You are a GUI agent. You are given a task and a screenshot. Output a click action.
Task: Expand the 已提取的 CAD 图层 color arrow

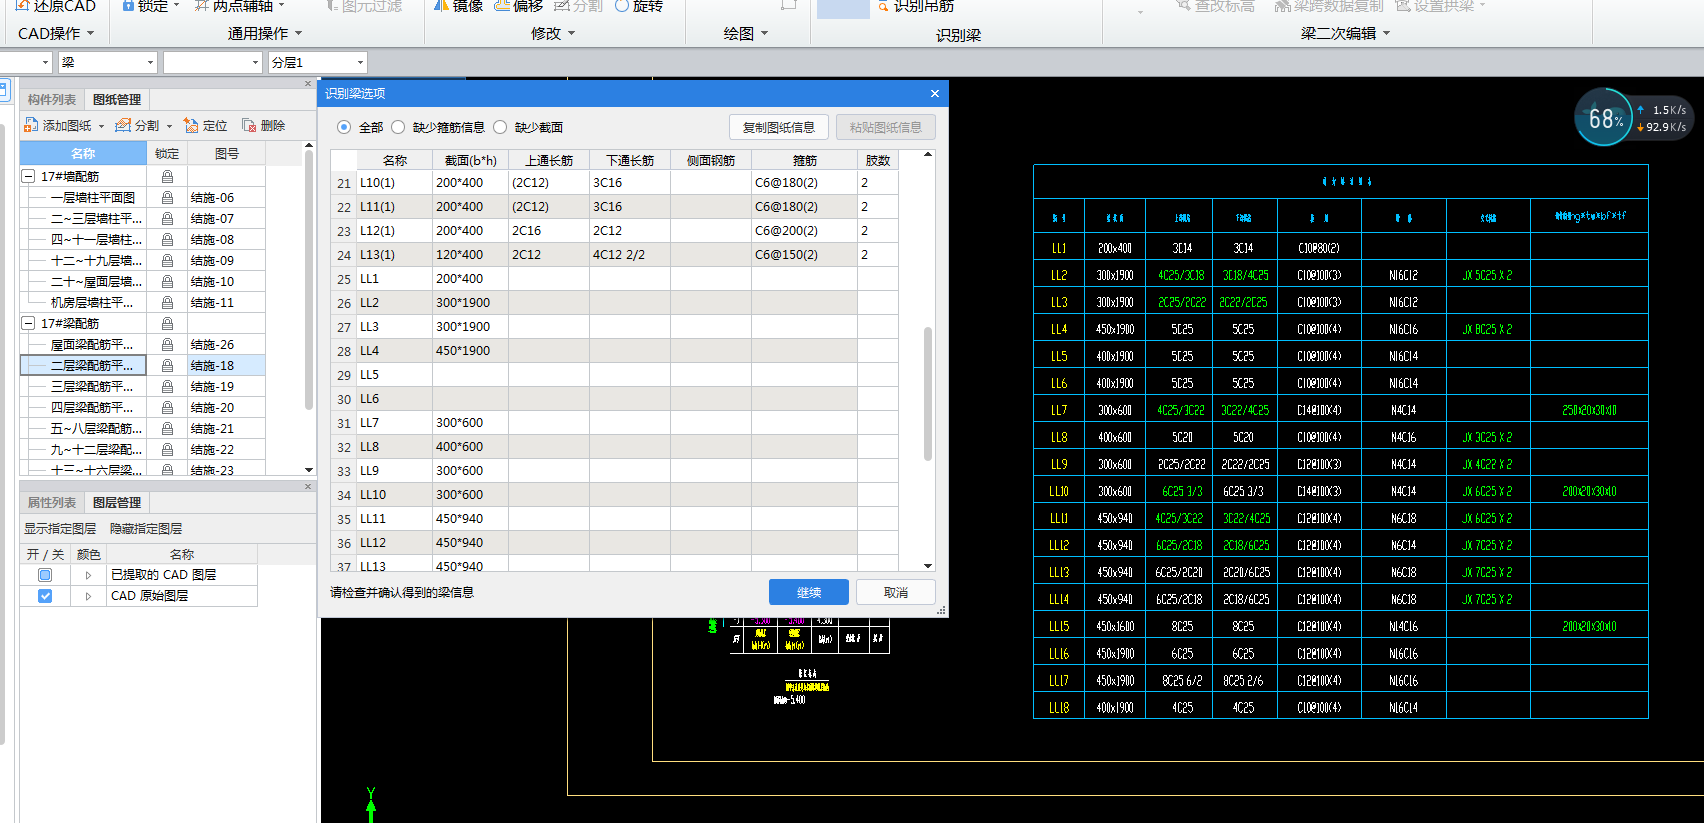pyautogui.click(x=88, y=575)
